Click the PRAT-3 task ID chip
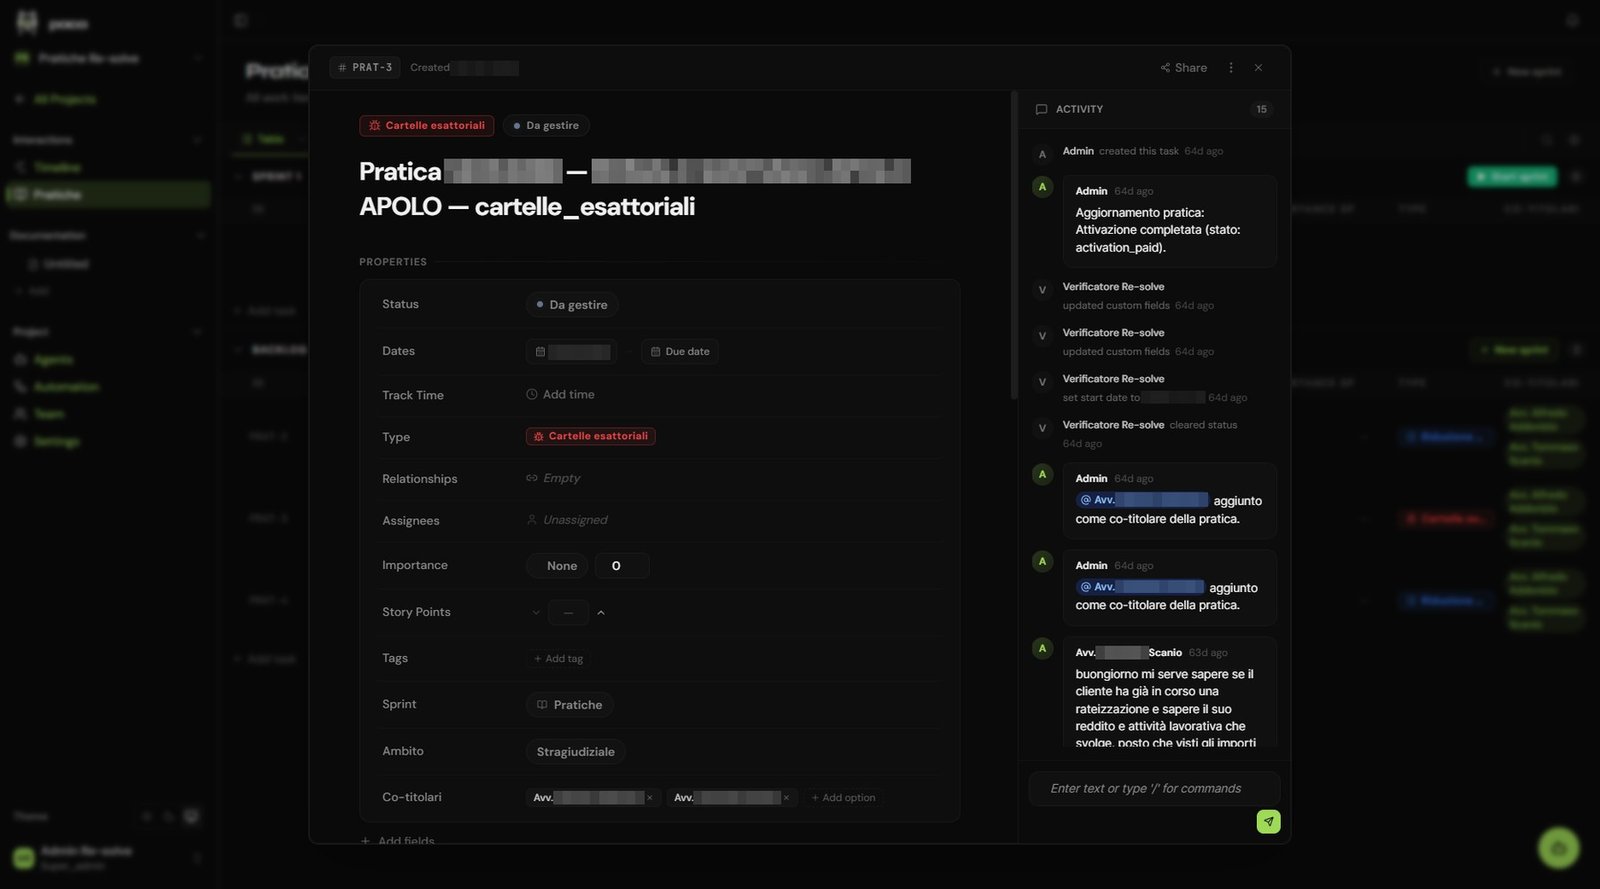Image resolution: width=1600 pixels, height=889 pixels. pyautogui.click(x=365, y=68)
